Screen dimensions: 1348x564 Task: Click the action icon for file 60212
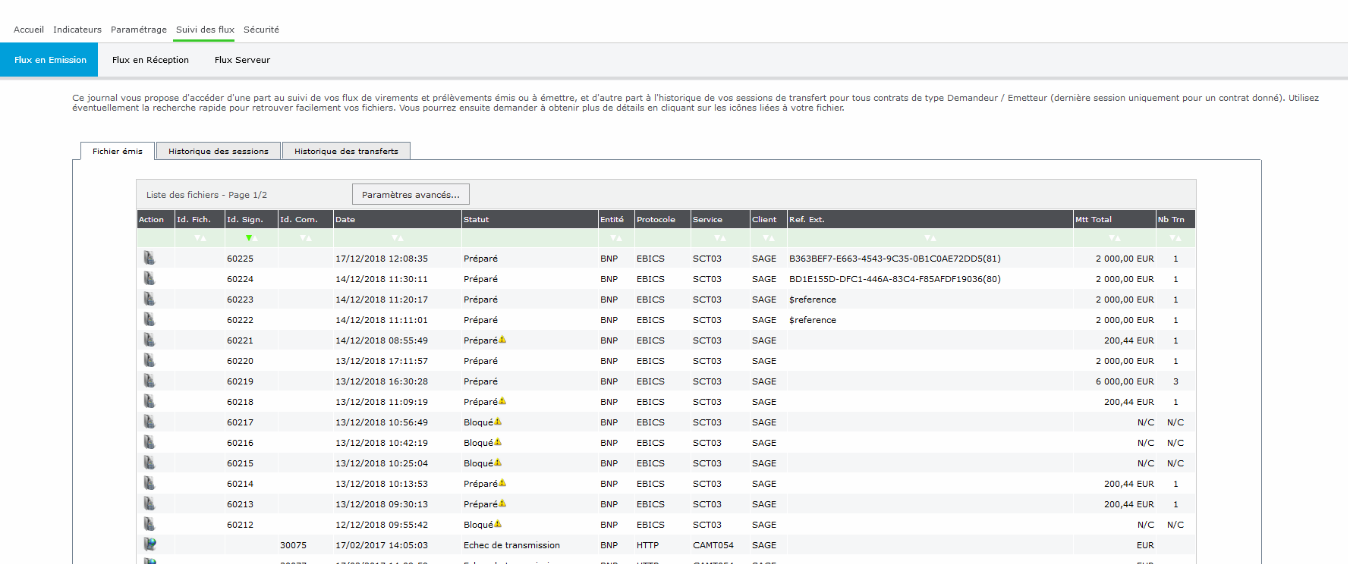click(x=149, y=524)
